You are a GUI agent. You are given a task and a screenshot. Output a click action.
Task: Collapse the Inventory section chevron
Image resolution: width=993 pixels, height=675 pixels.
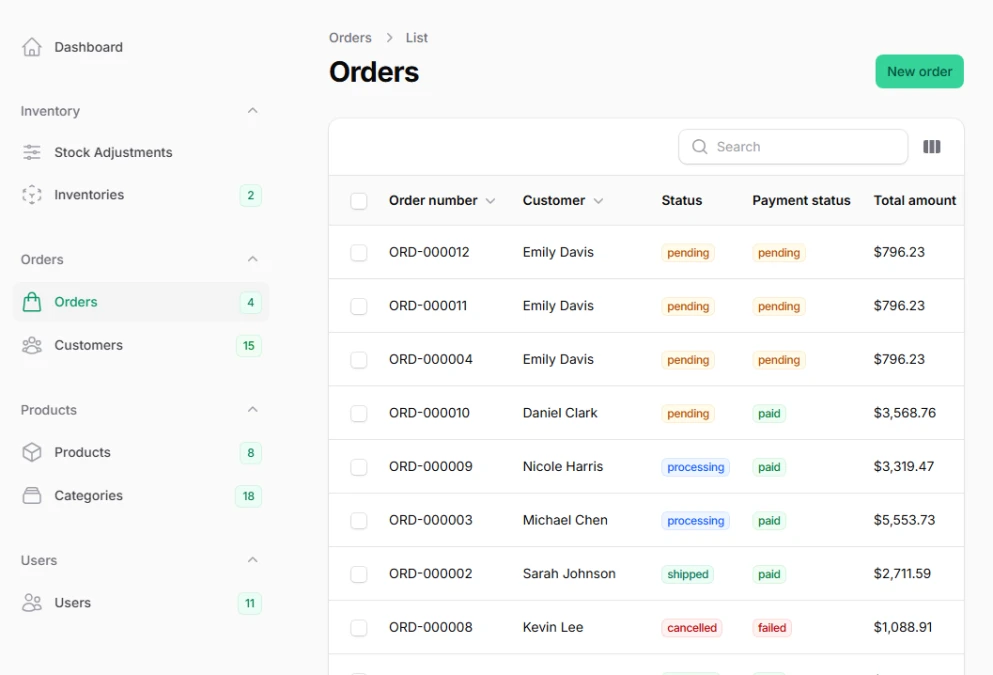point(253,111)
